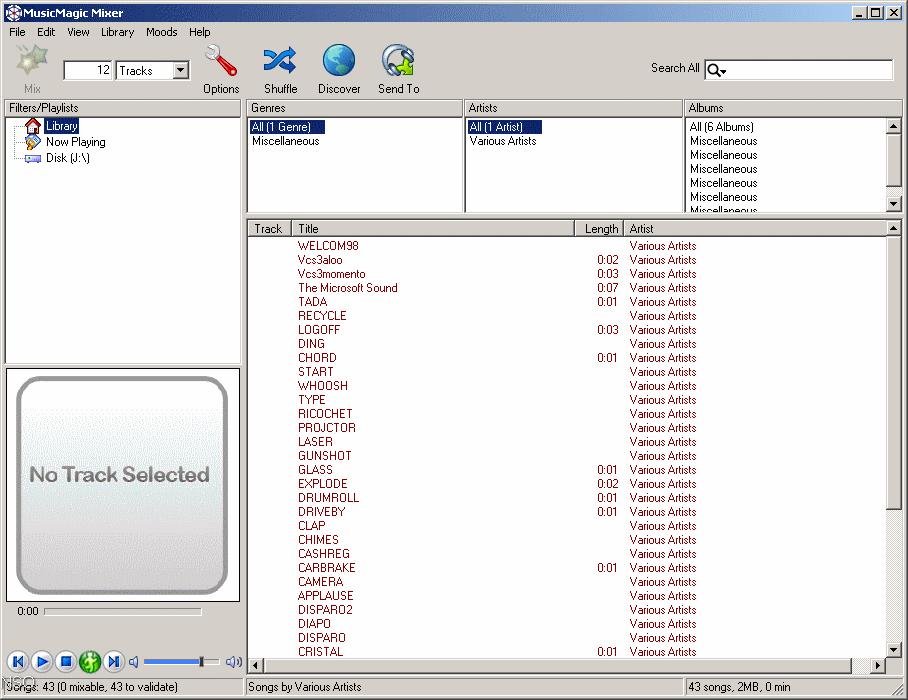Click the Albums panel header
908x700 pixels.
coord(793,108)
